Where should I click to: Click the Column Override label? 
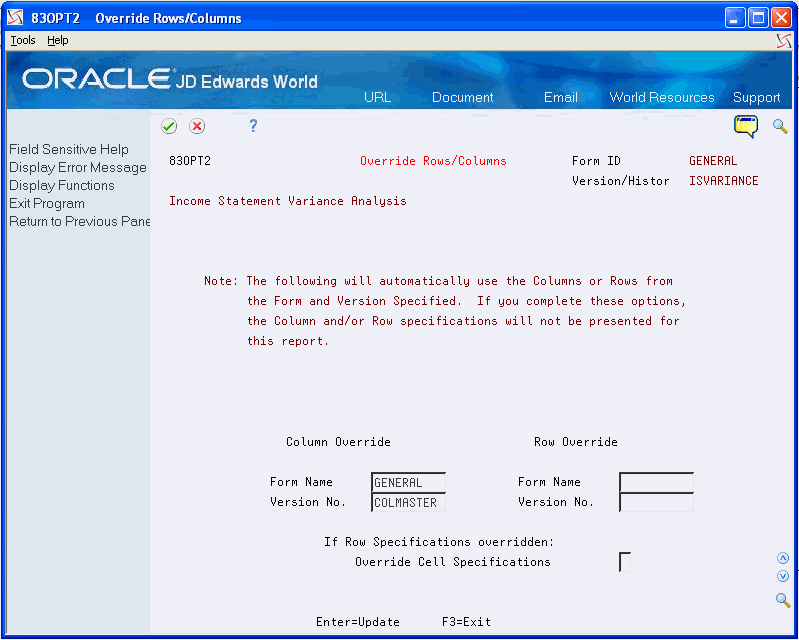338,442
